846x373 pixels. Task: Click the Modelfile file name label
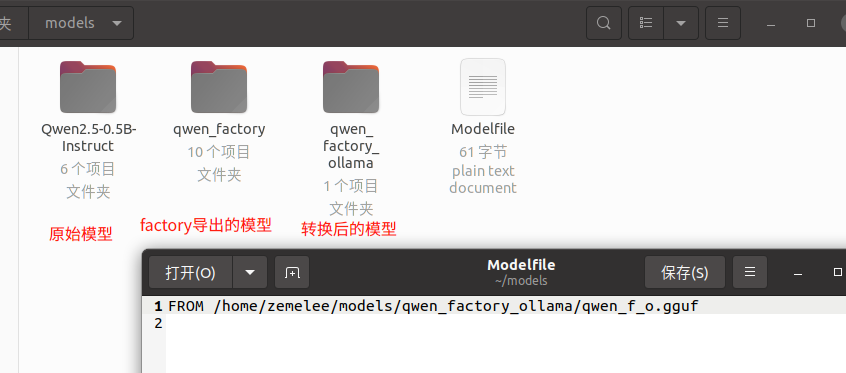(x=483, y=129)
